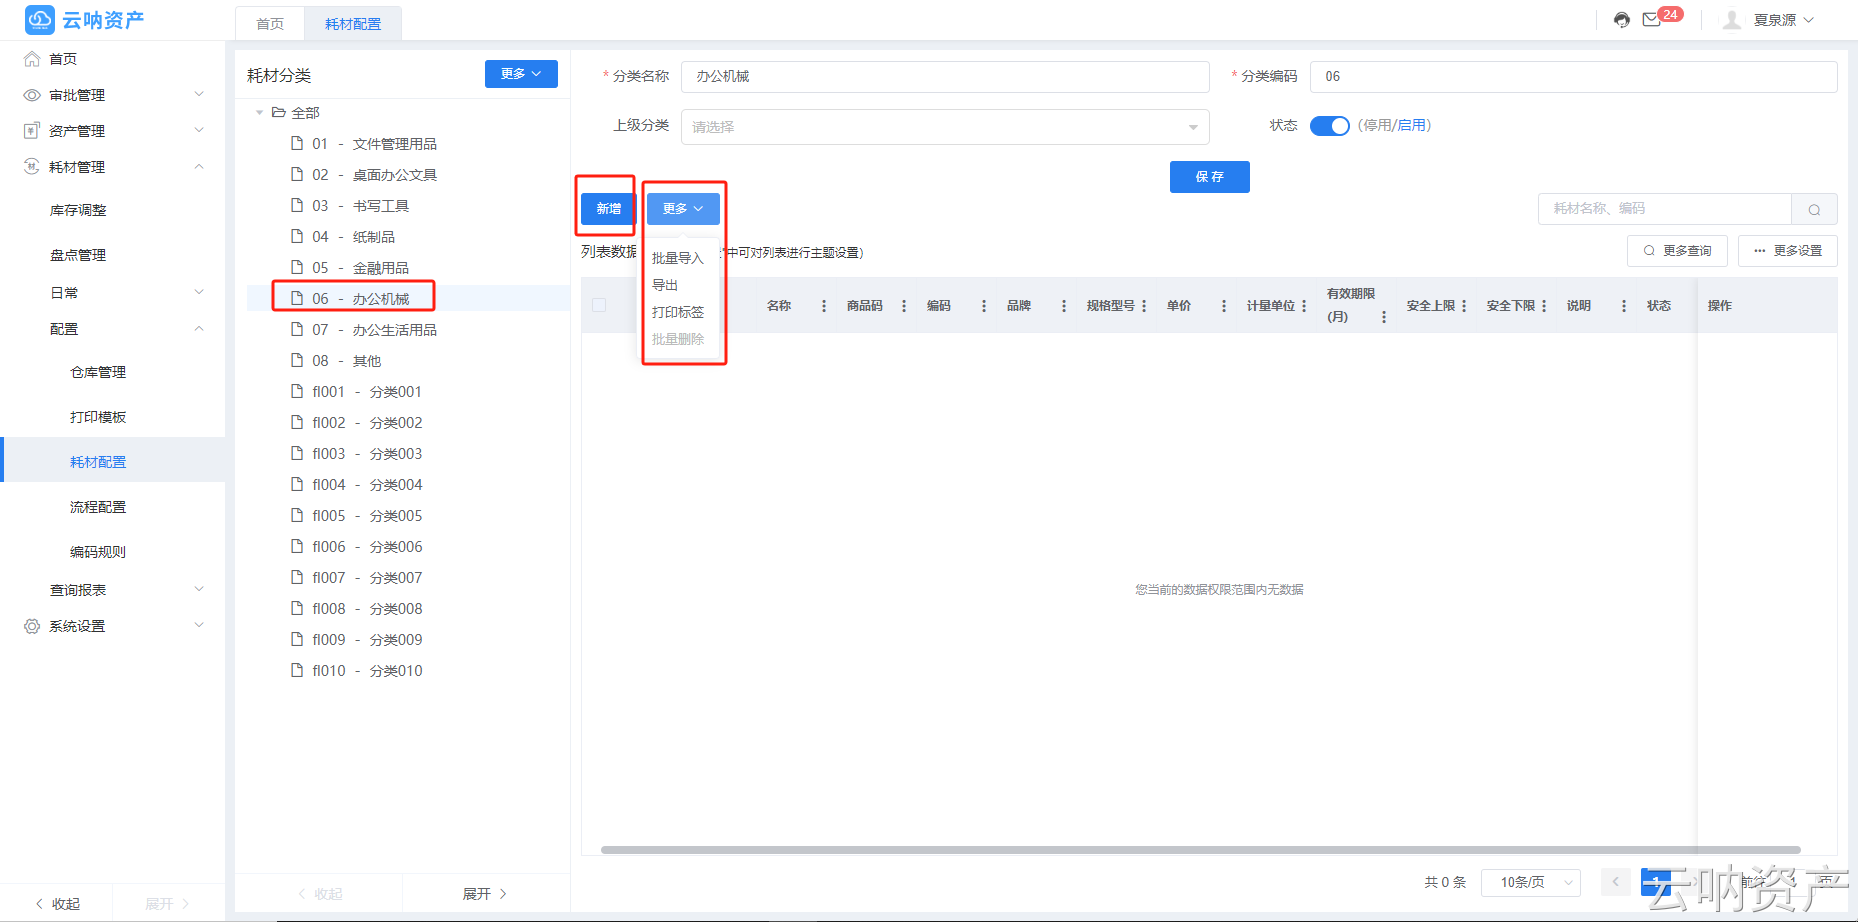Click the 新增 button
Viewport: 1858px width, 922px height.
pyautogui.click(x=608, y=209)
